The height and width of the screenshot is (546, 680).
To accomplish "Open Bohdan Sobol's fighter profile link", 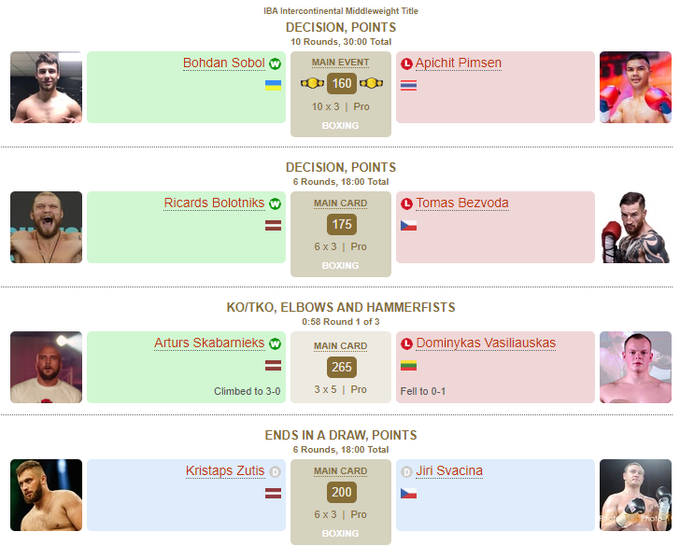I will pos(223,63).
